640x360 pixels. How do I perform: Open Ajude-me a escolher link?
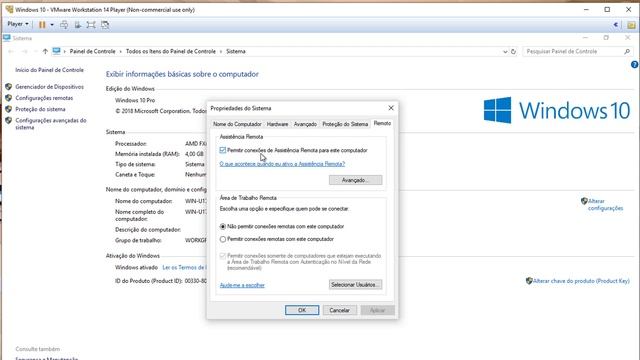pyautogui.click(x=242, y=285)
